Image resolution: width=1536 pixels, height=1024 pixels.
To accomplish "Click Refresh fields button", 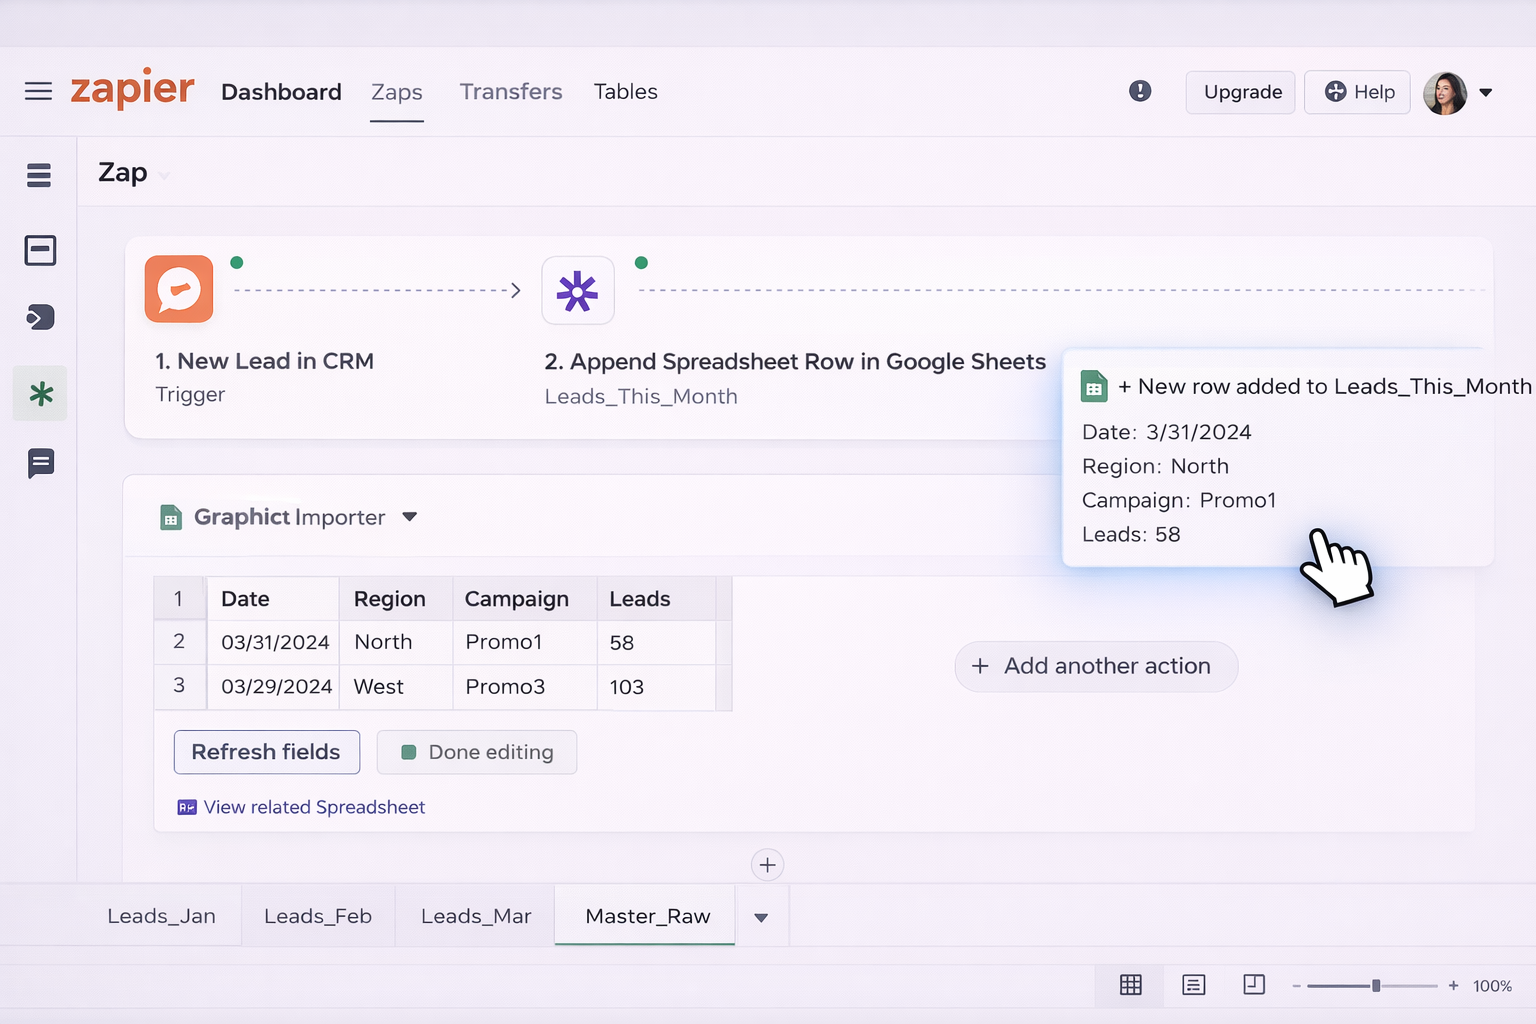I will coord(267,752).
